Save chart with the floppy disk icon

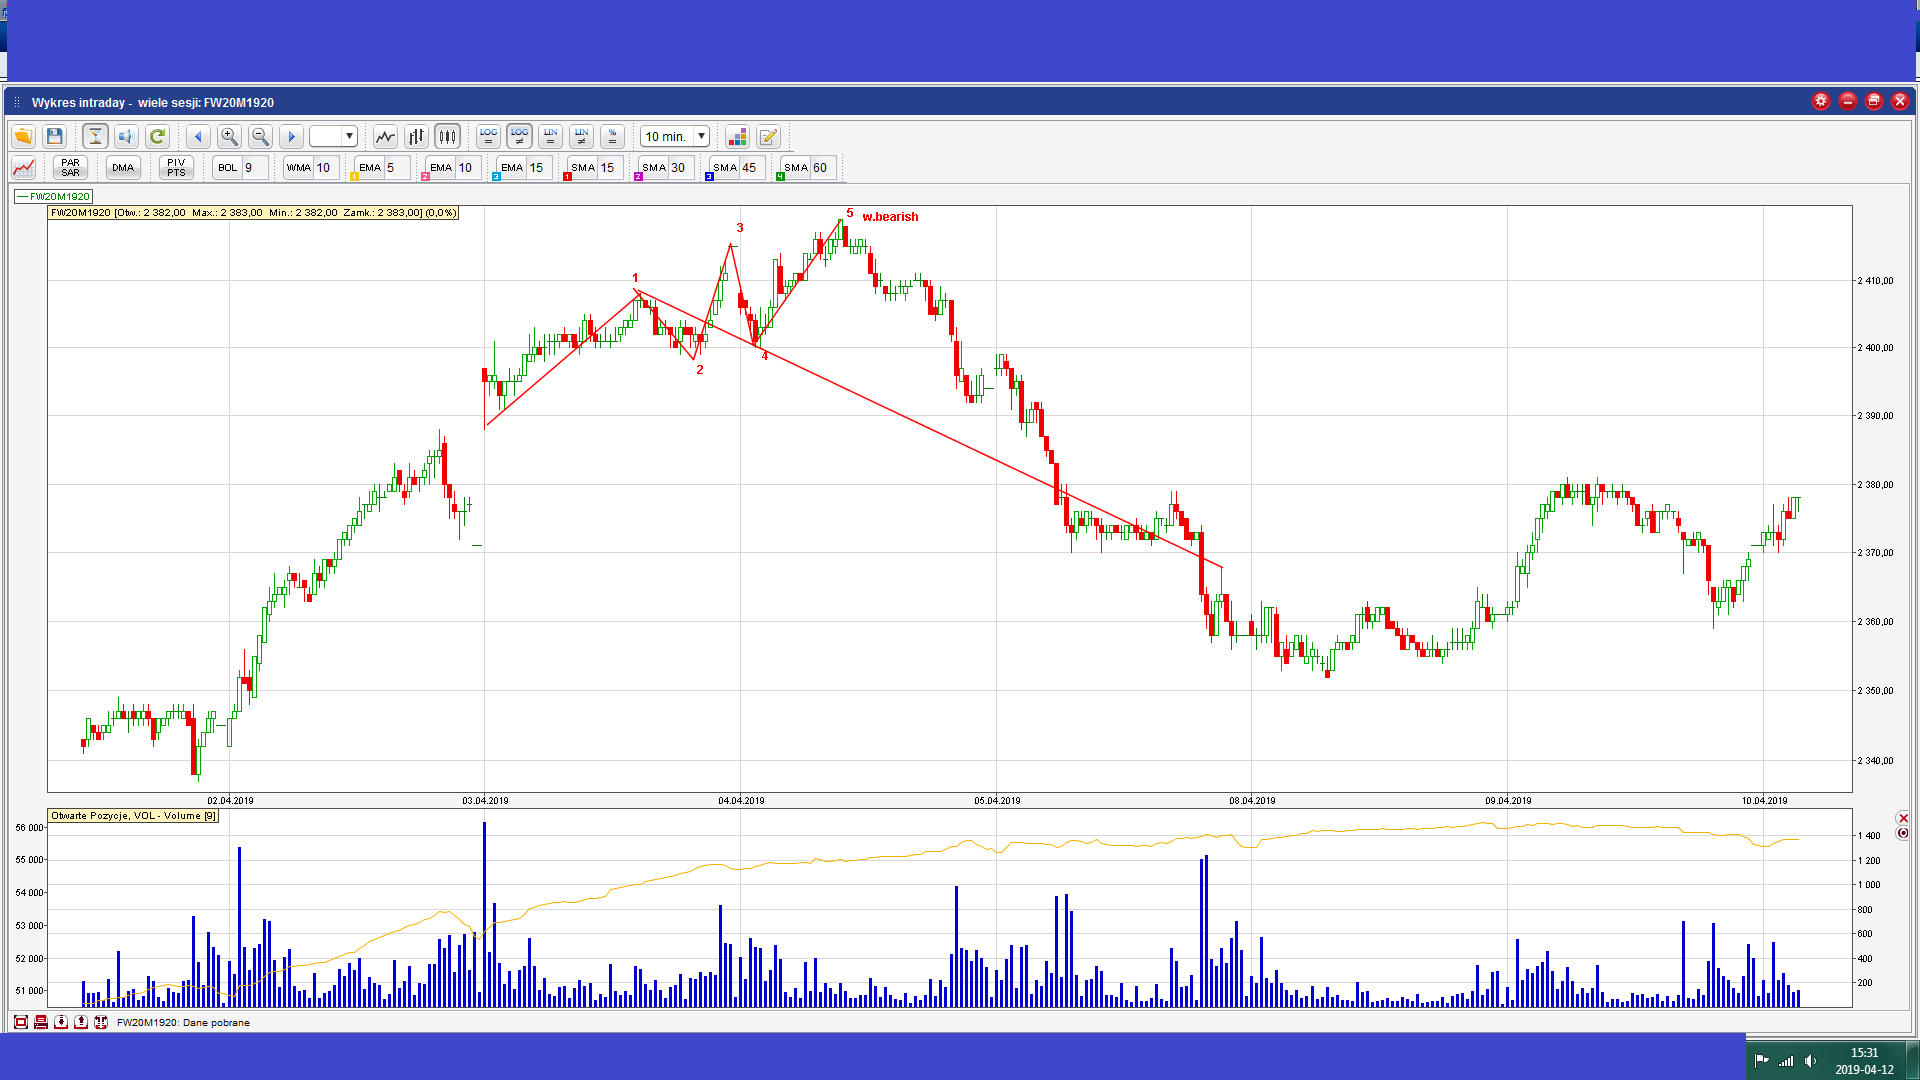pyautogui.click(x=55, y=136)
